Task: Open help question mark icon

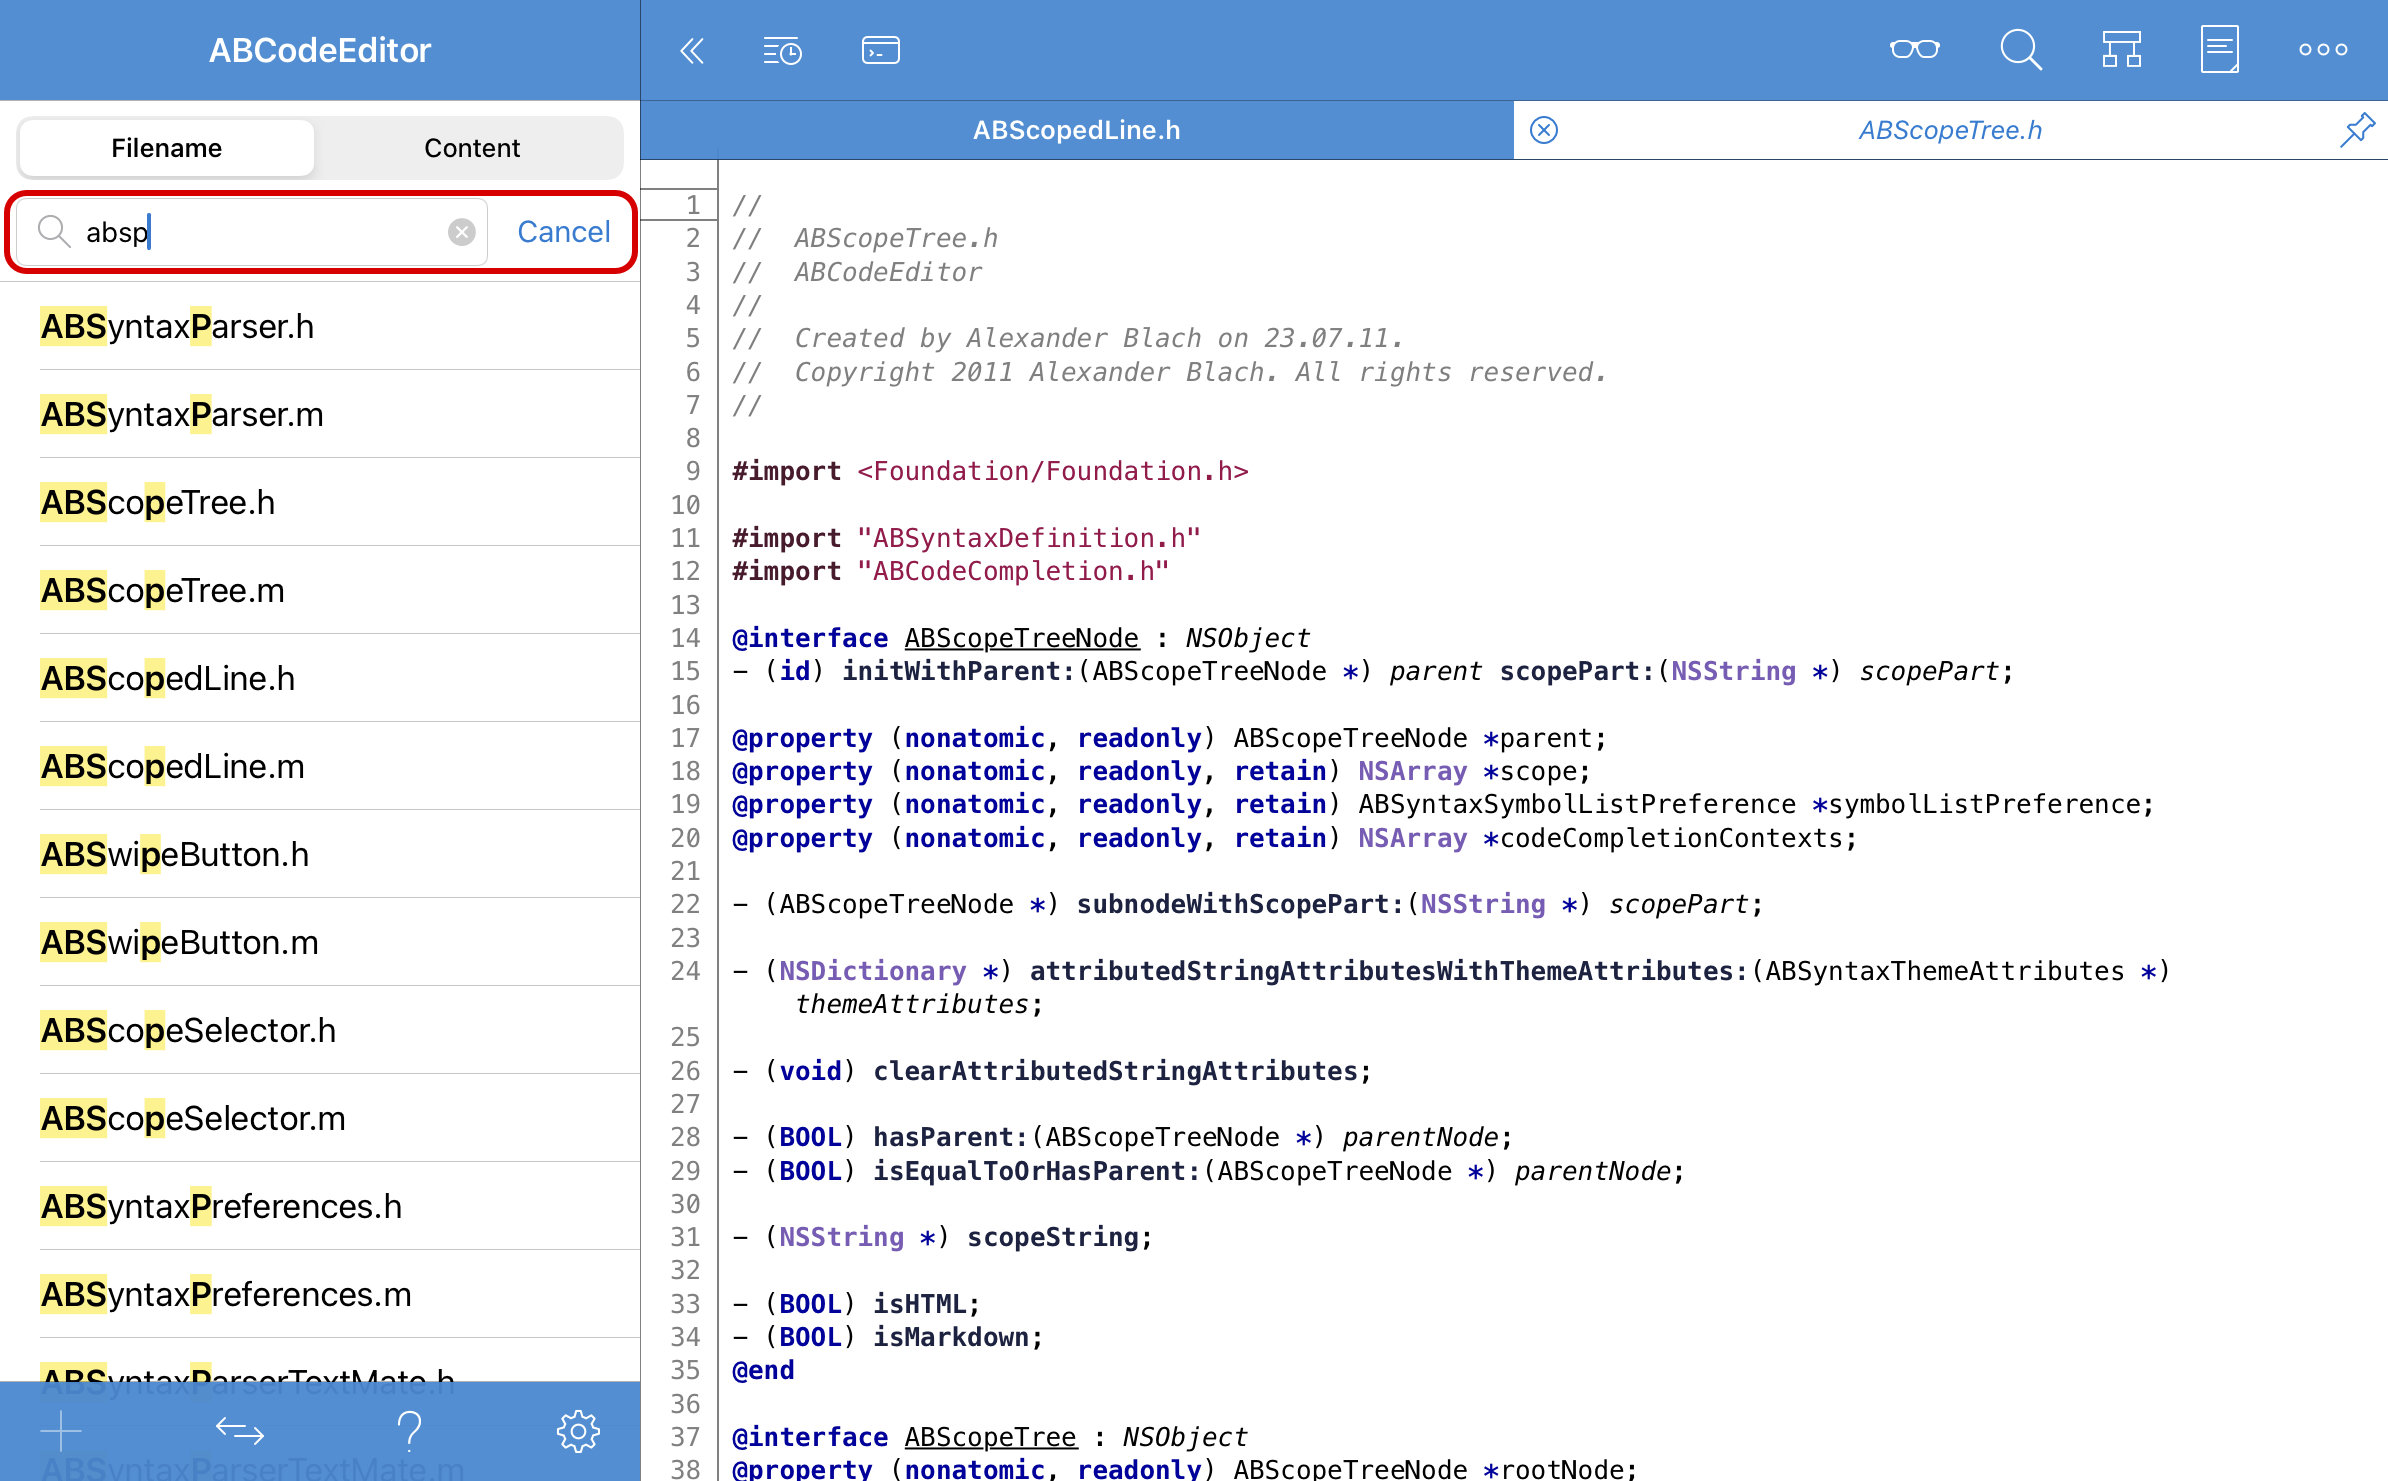Action: (x=409, y=1431)
